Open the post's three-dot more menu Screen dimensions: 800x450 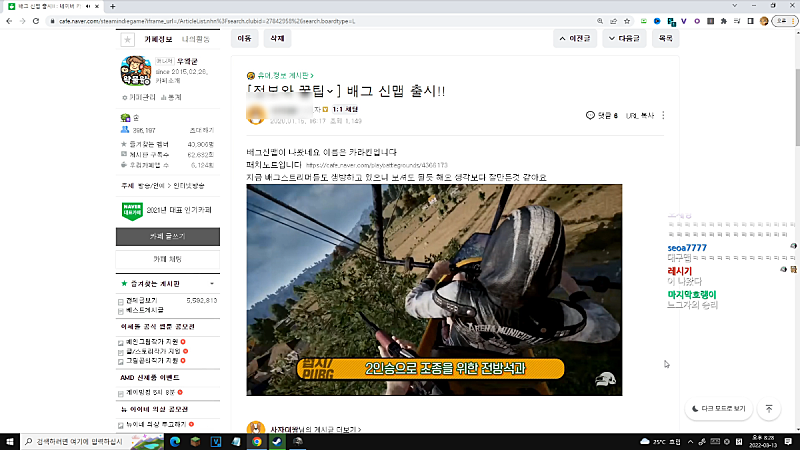(x=663, y=115)
